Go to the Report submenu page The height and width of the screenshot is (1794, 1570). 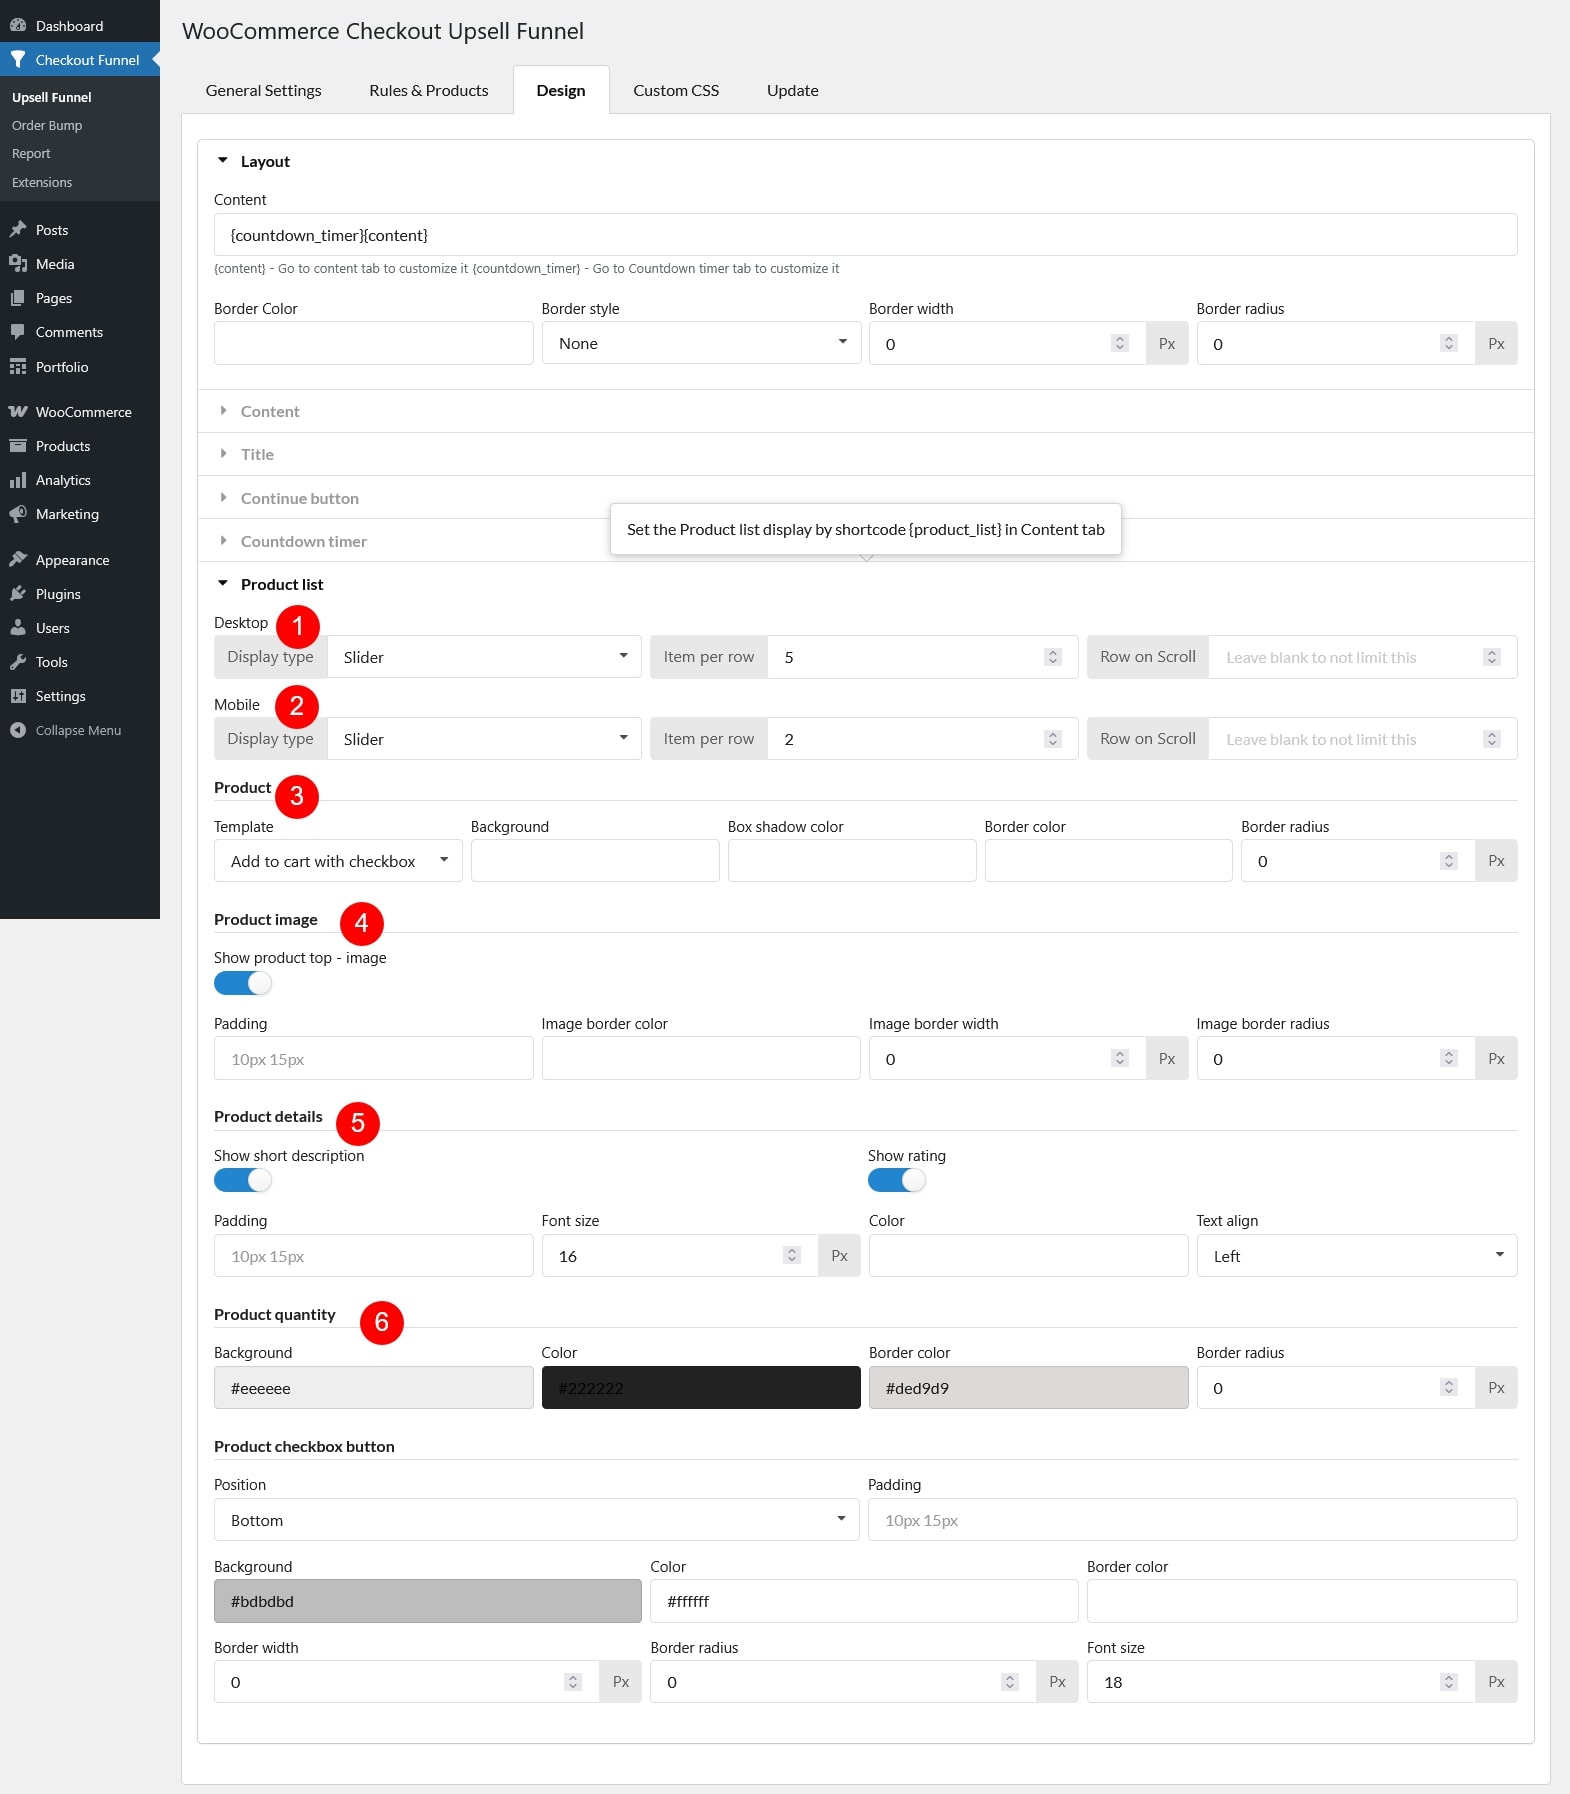31,153
